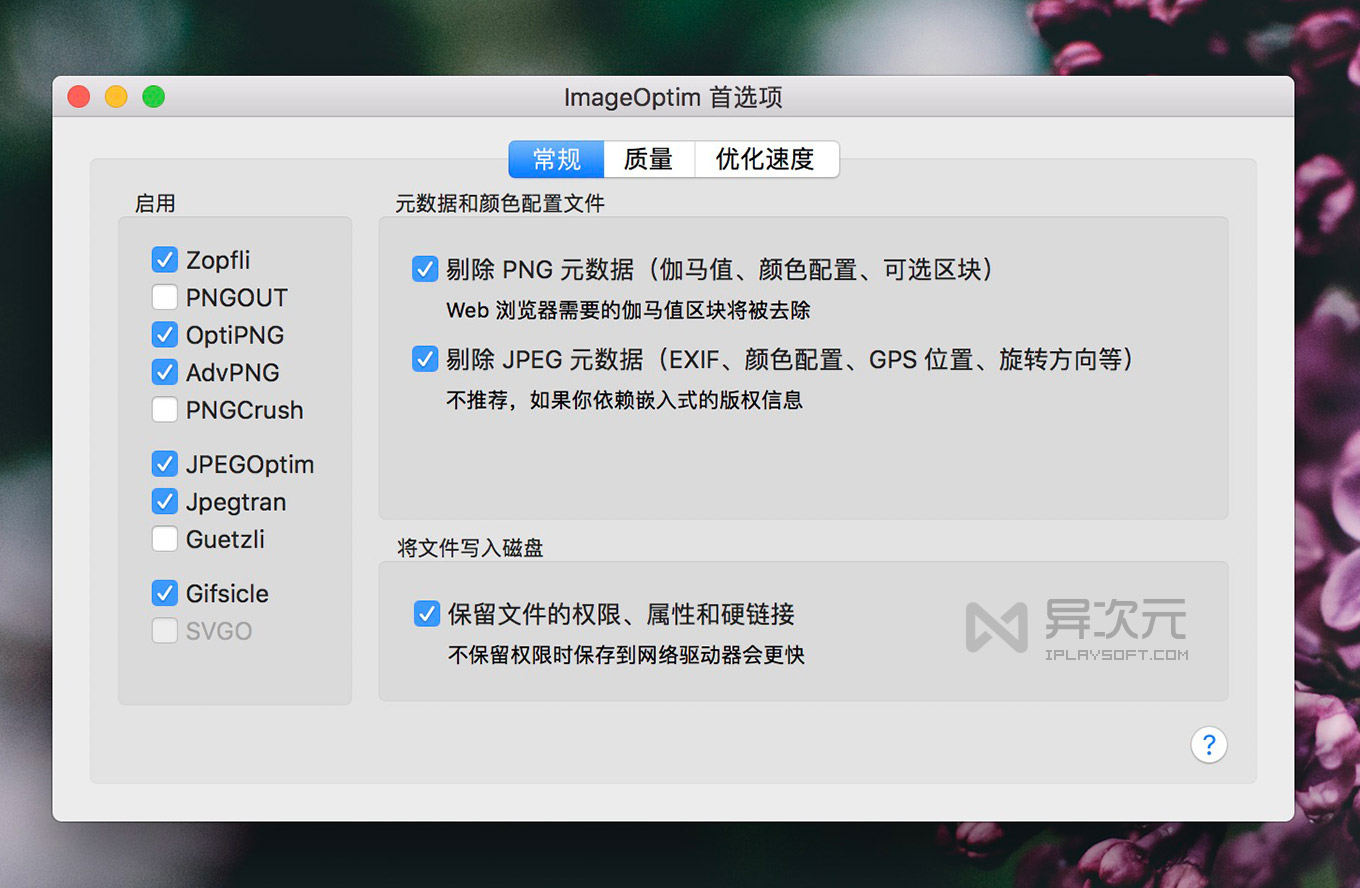The width and height of the screenshot is (1360, 888).
Task: Close the preferences window with red button
Action: point(79,97)
